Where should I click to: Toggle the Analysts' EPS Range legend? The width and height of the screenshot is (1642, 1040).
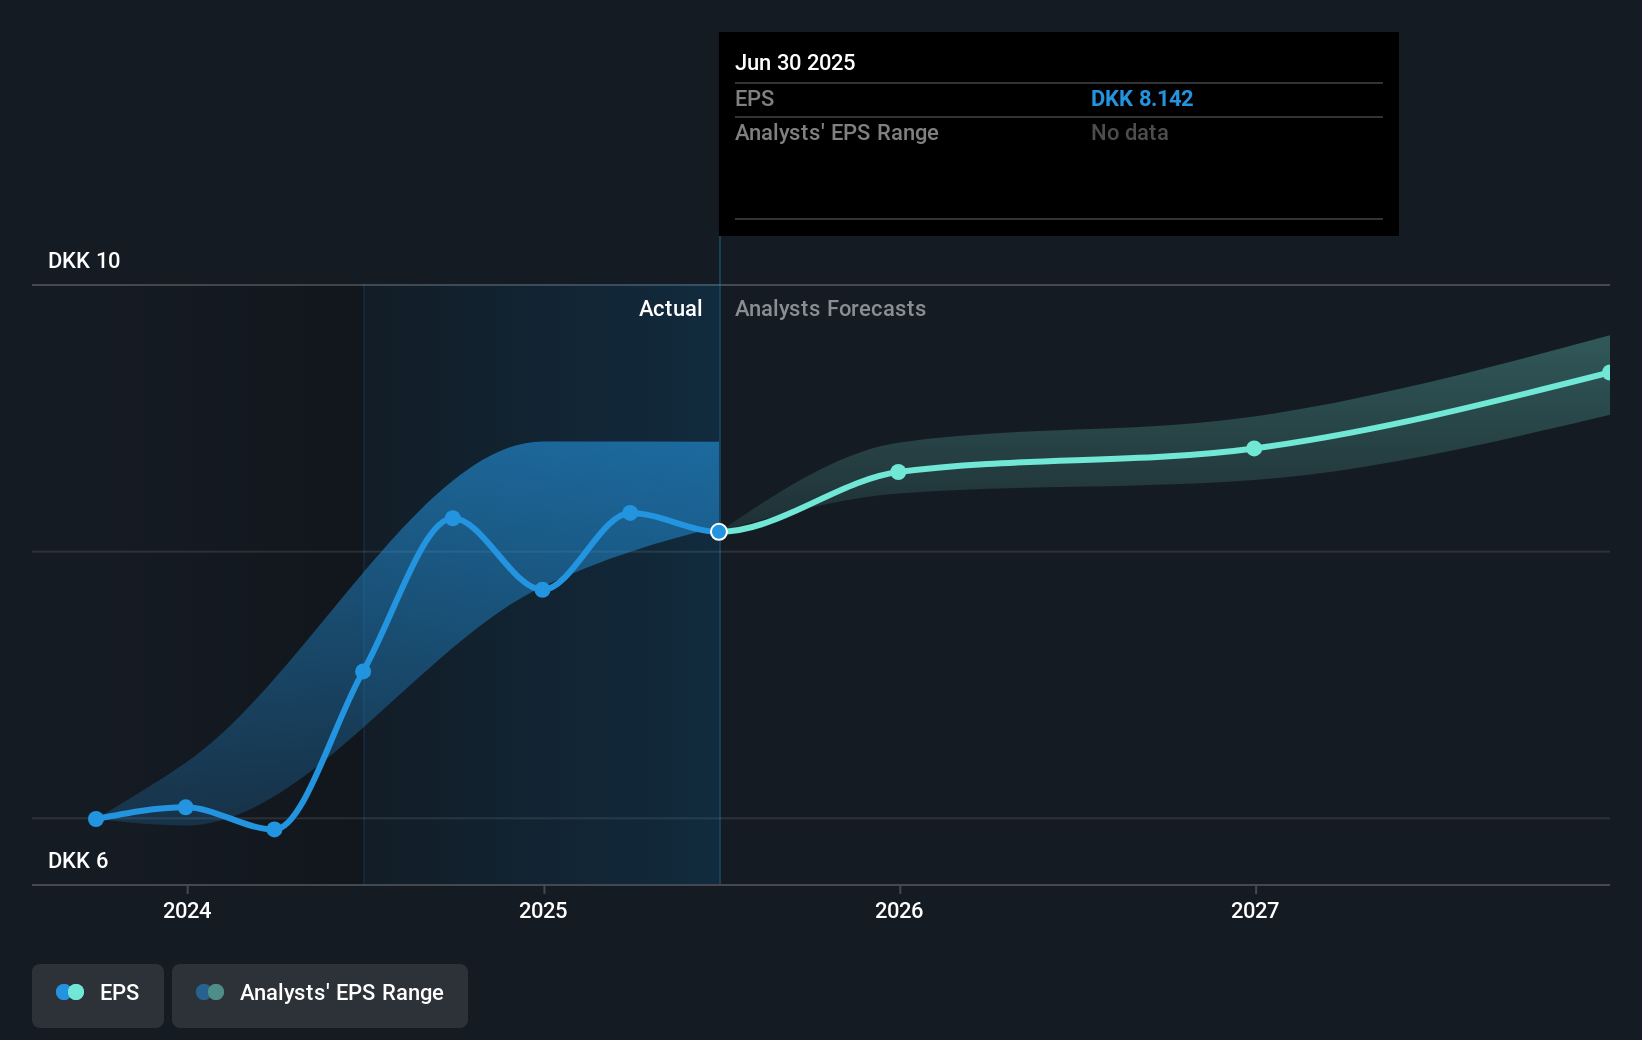319,994
